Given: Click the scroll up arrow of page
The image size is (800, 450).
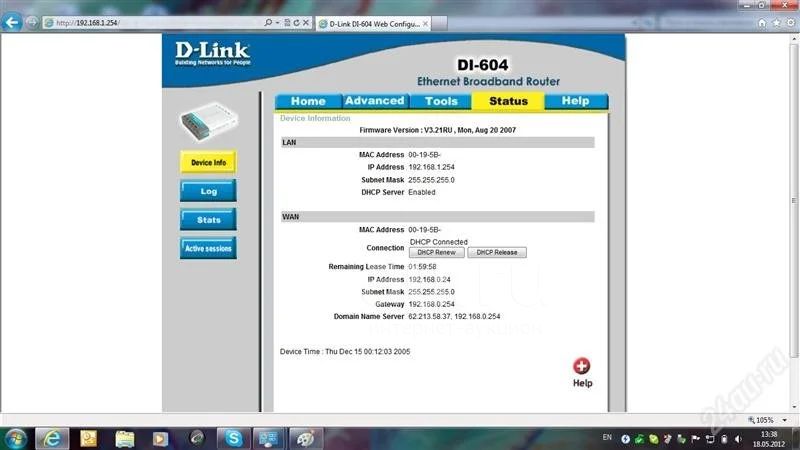Looking at the screenshot, I should 794,38.
